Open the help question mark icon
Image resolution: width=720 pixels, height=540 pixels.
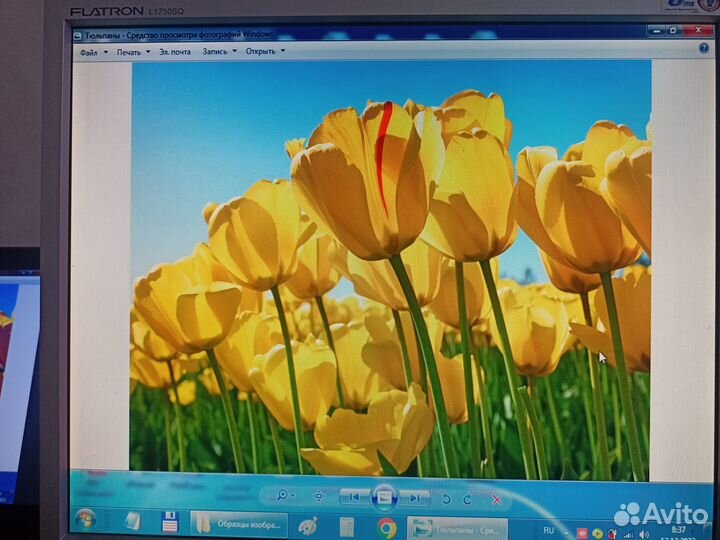tap(703, 48)
